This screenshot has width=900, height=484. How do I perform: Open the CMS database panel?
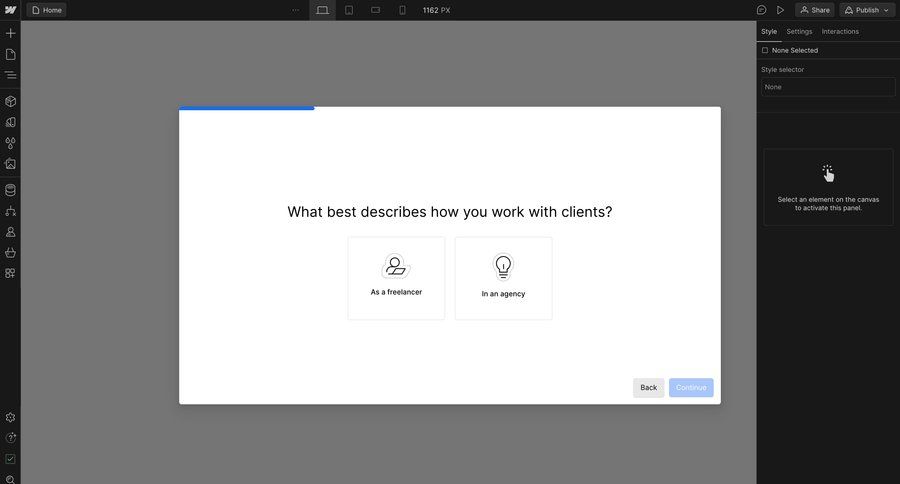click(10, 190)
